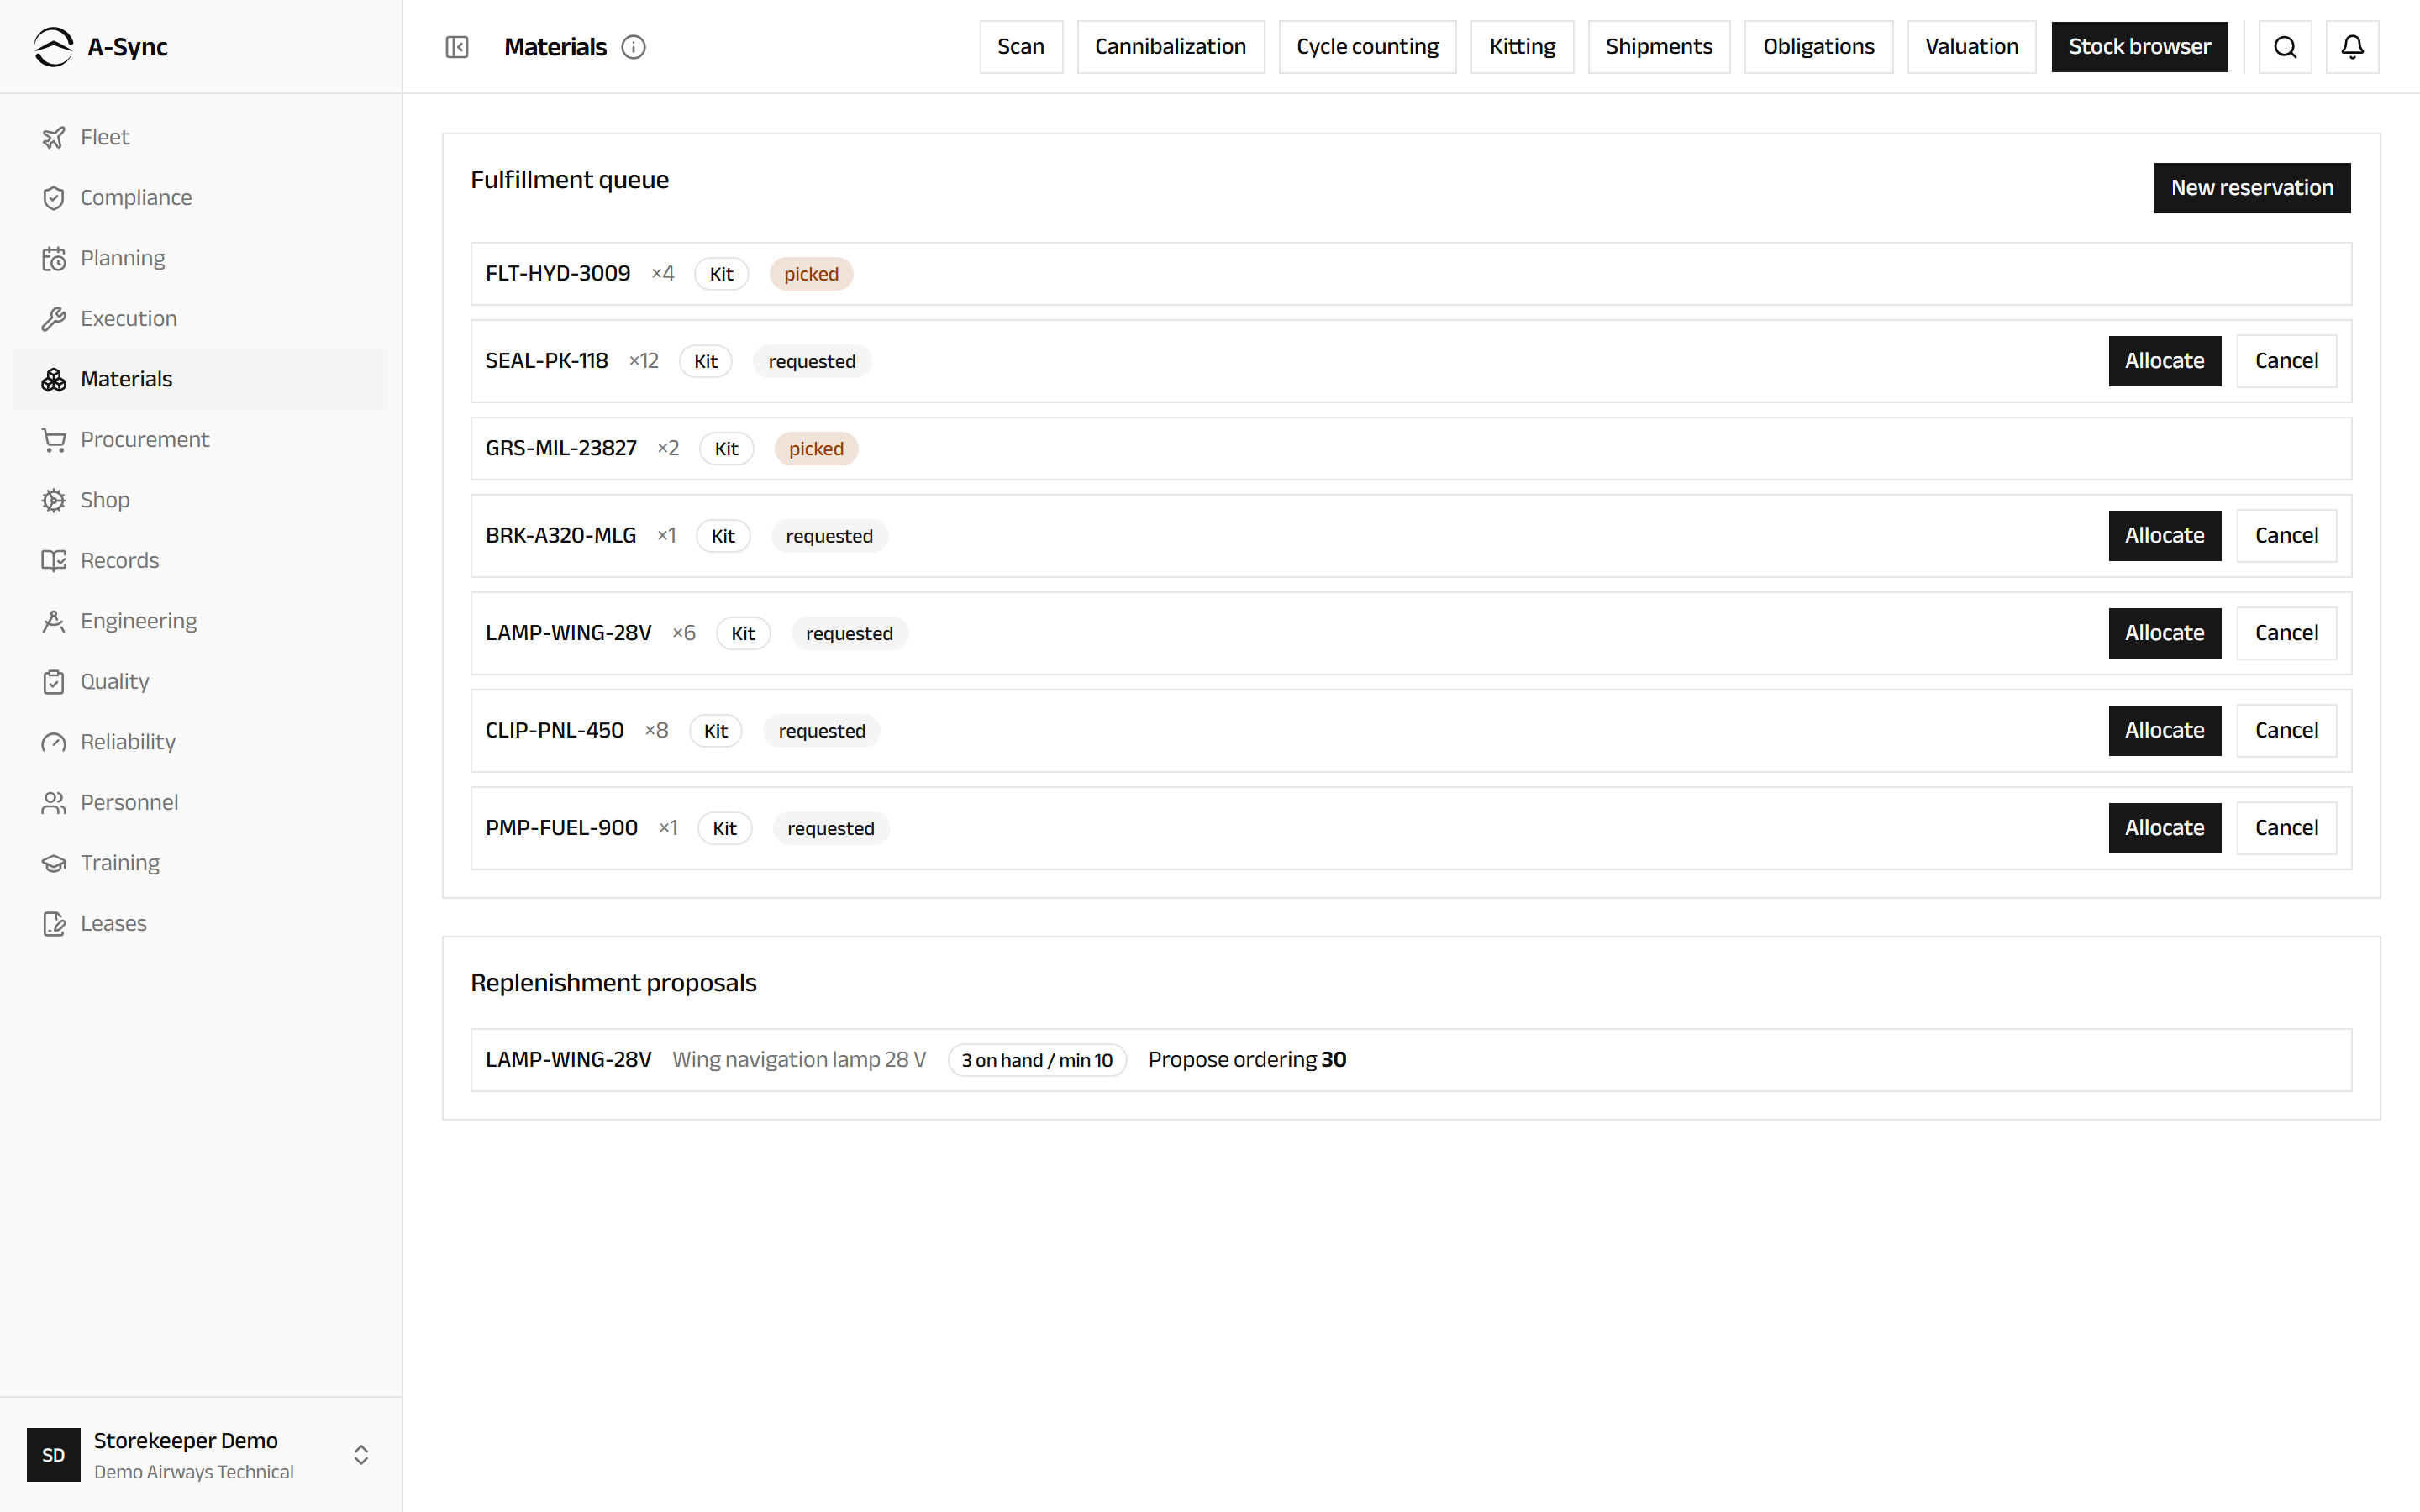
Task: Click 'Propose ordering 30' text
Action: coord(1247,1060)
